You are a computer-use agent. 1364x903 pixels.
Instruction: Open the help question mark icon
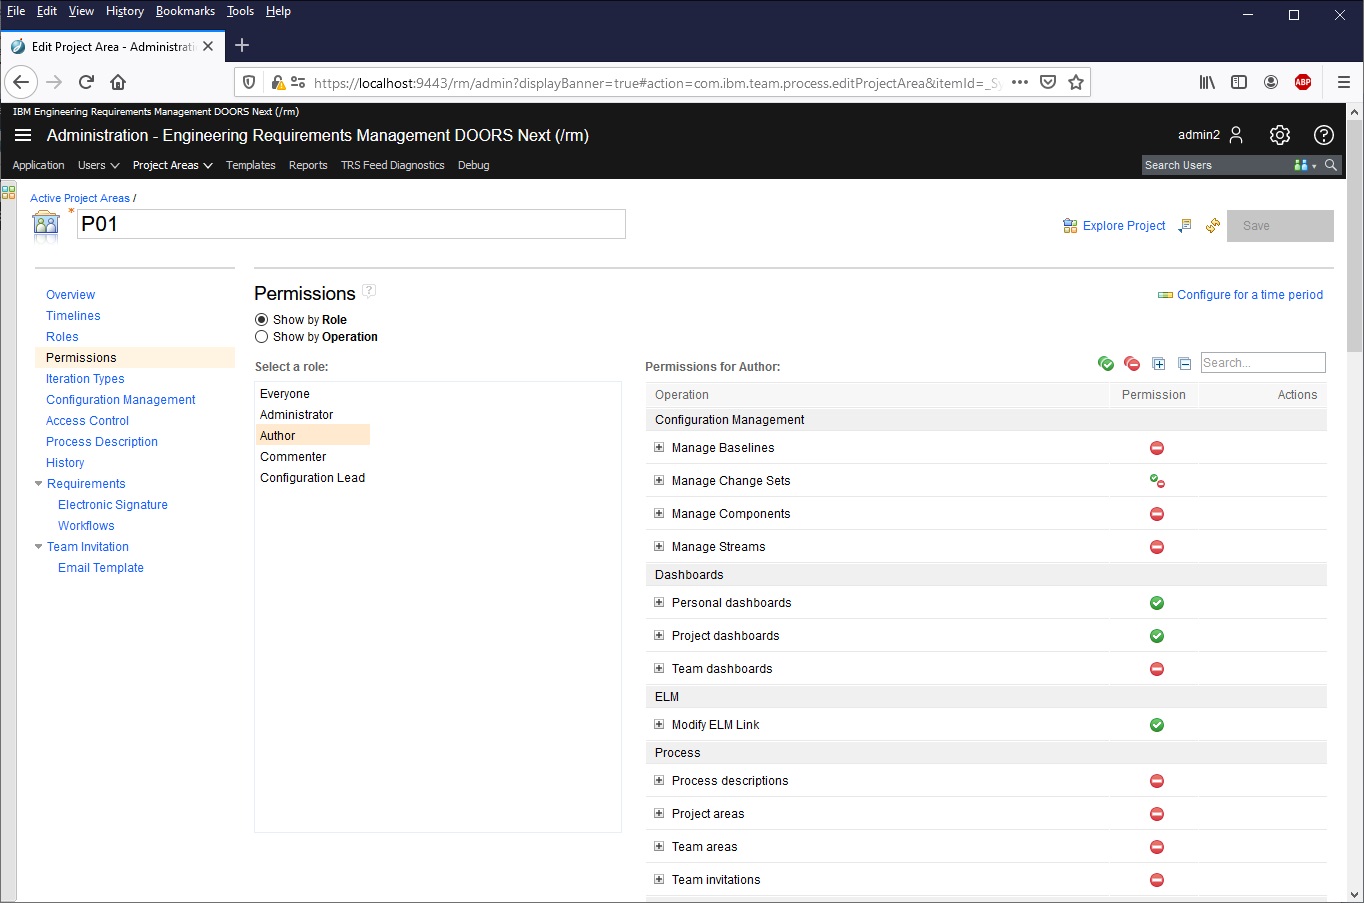[1324, 135]
